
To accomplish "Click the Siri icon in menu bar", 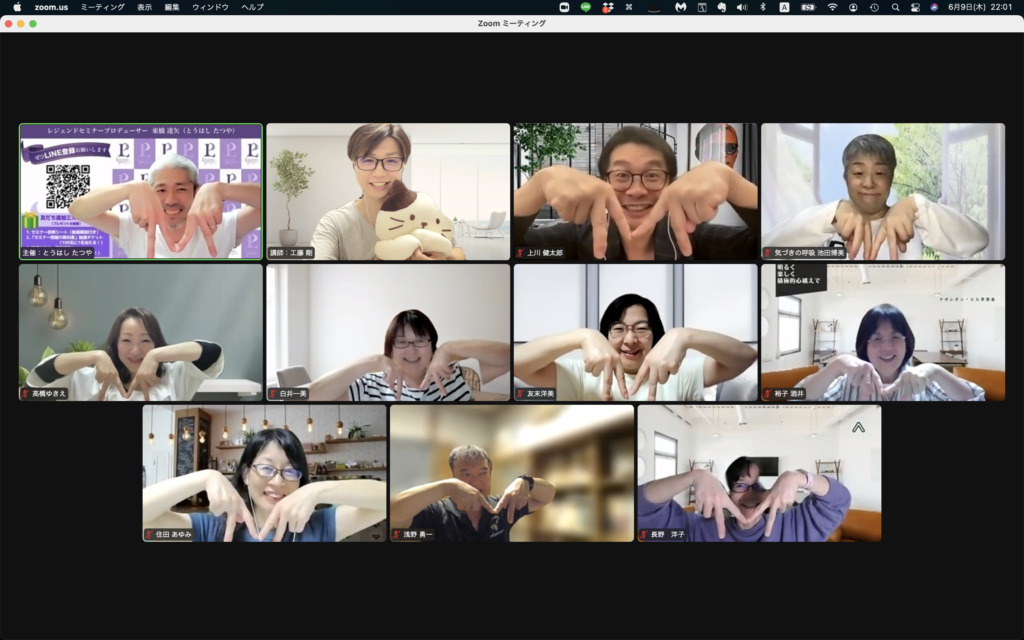I will pyautogui.click(x=934, y=7).
